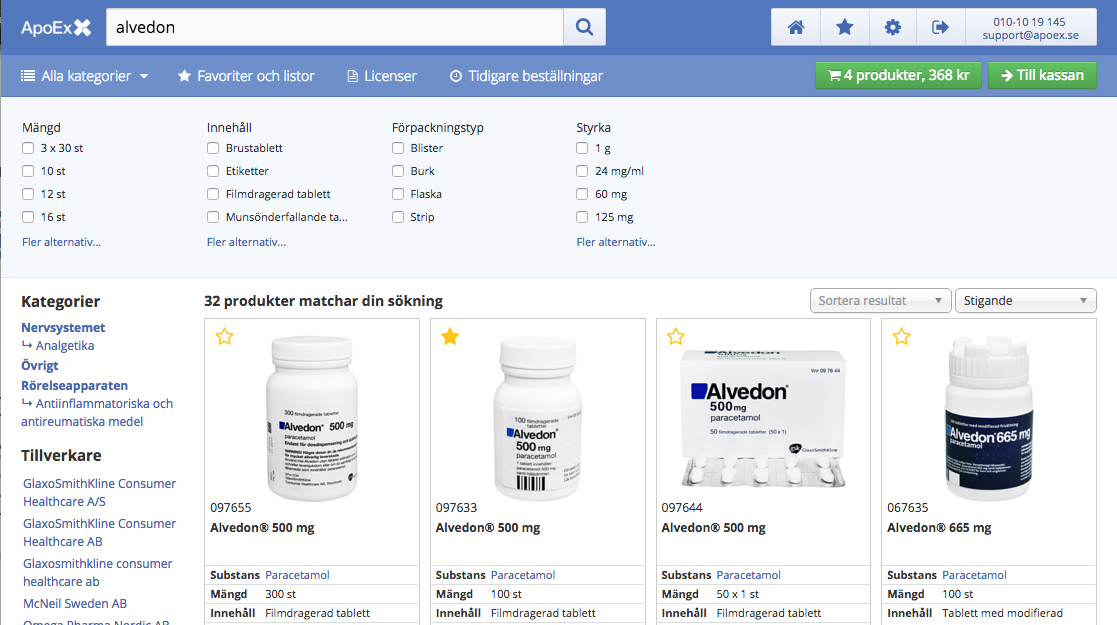Open favorites via the top star icon
This screenshot has height=625, width=1117.
[x=844, y=27]
